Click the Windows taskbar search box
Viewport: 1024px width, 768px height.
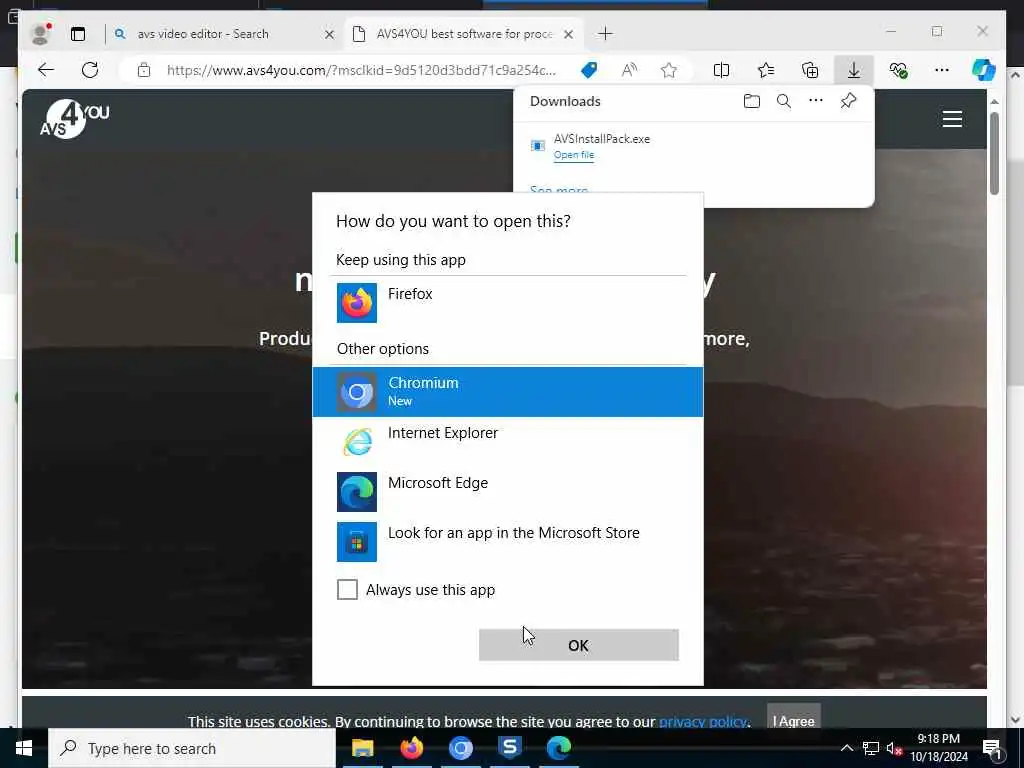tap(192, 748)
